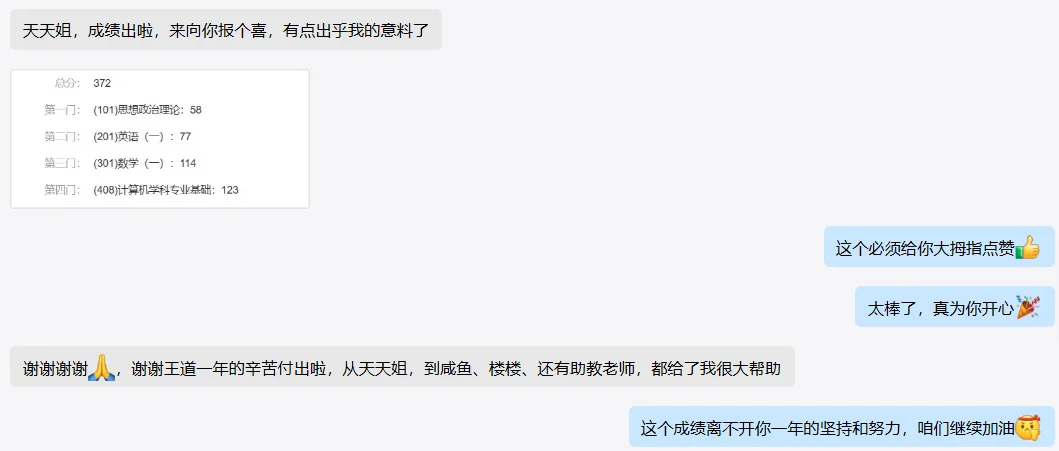
Task: Click the 第二门 label in score image
Action: [x=62, y=136]
